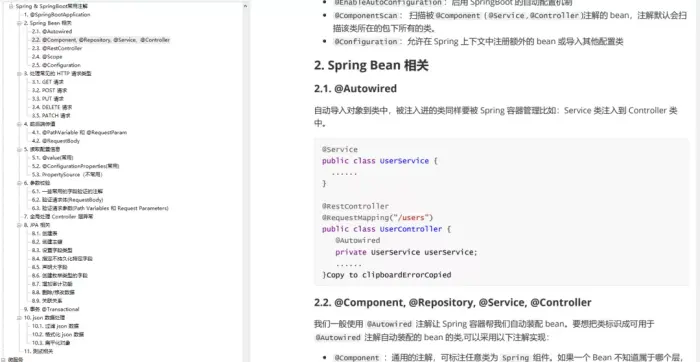Click the '@RestController' line in the code block
The height and width of the screenshot is (362, 700).
[x=355, y=206]
